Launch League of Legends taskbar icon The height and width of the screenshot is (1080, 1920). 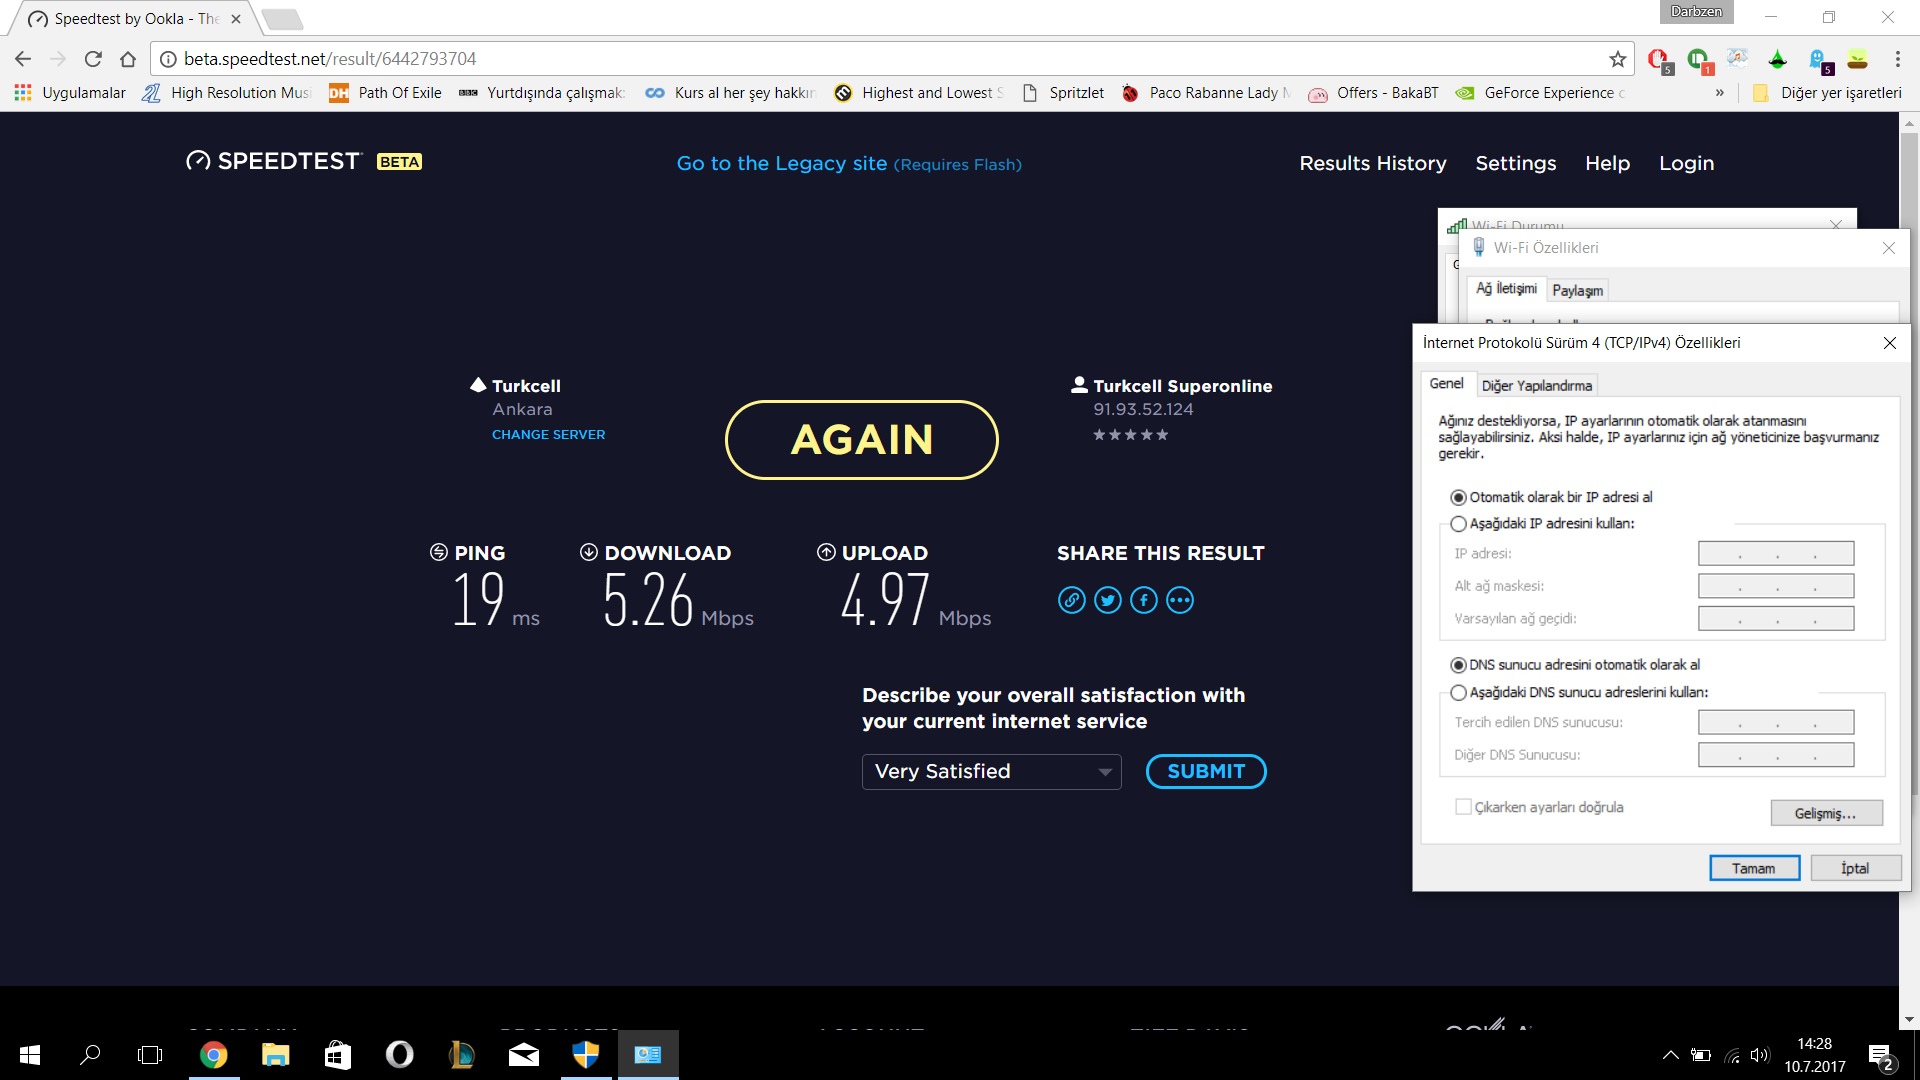[x=461, y=1054]
